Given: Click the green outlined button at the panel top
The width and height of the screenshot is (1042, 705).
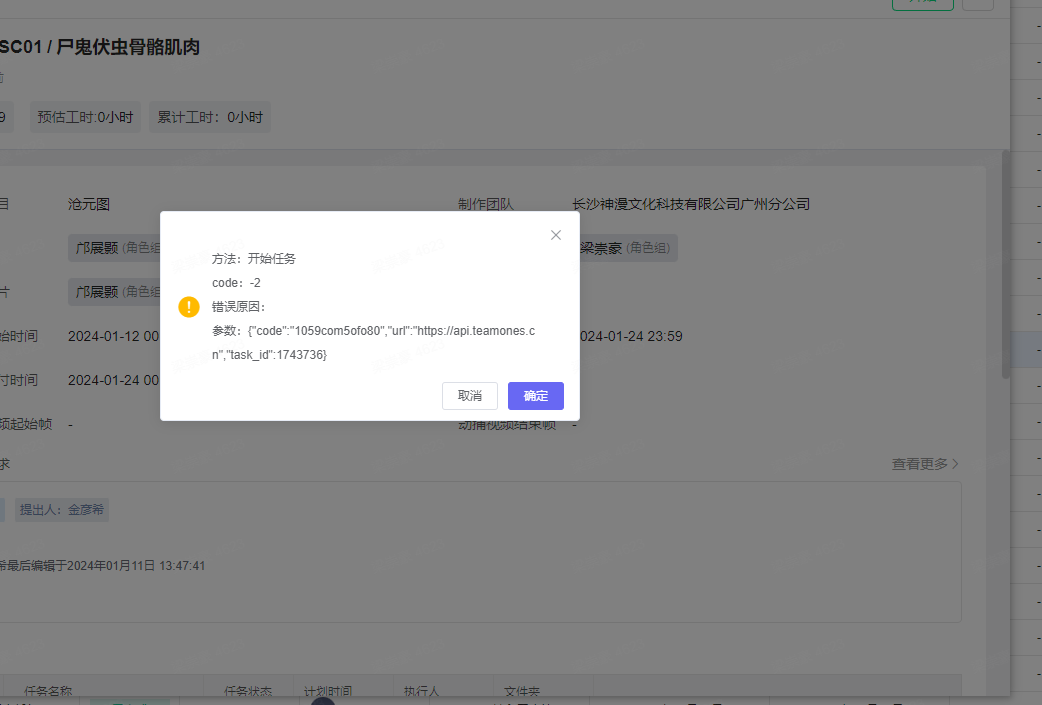Looking at the screenshot, I should 922,3.
